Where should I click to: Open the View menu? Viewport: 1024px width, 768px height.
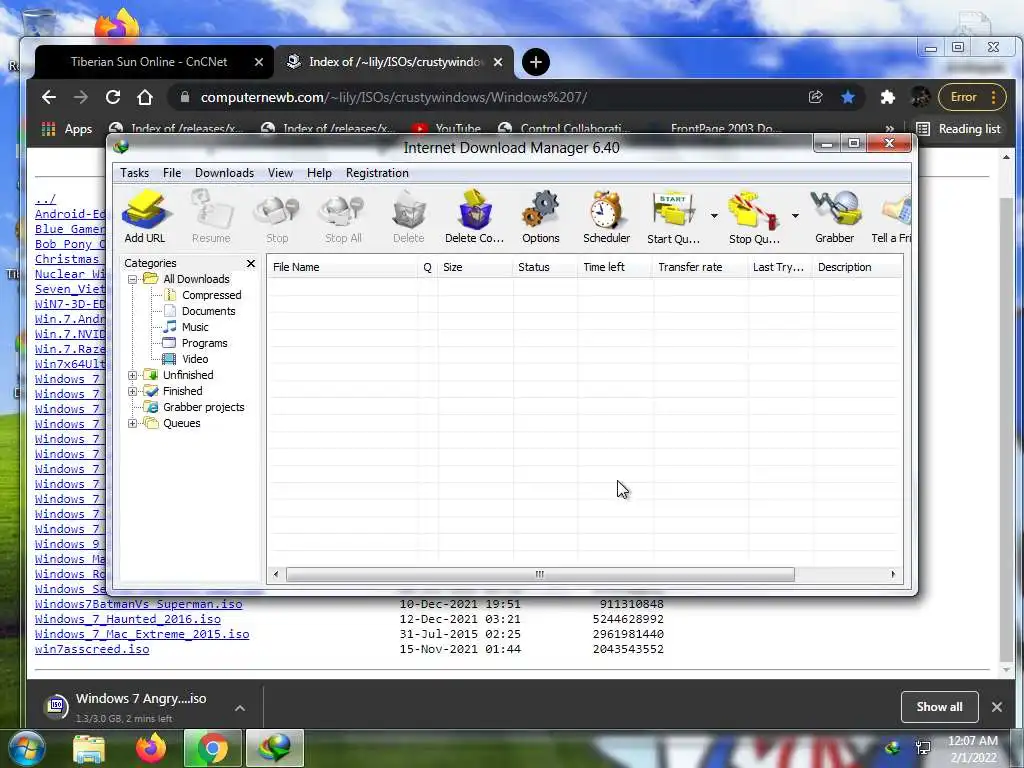coord(280,173)
